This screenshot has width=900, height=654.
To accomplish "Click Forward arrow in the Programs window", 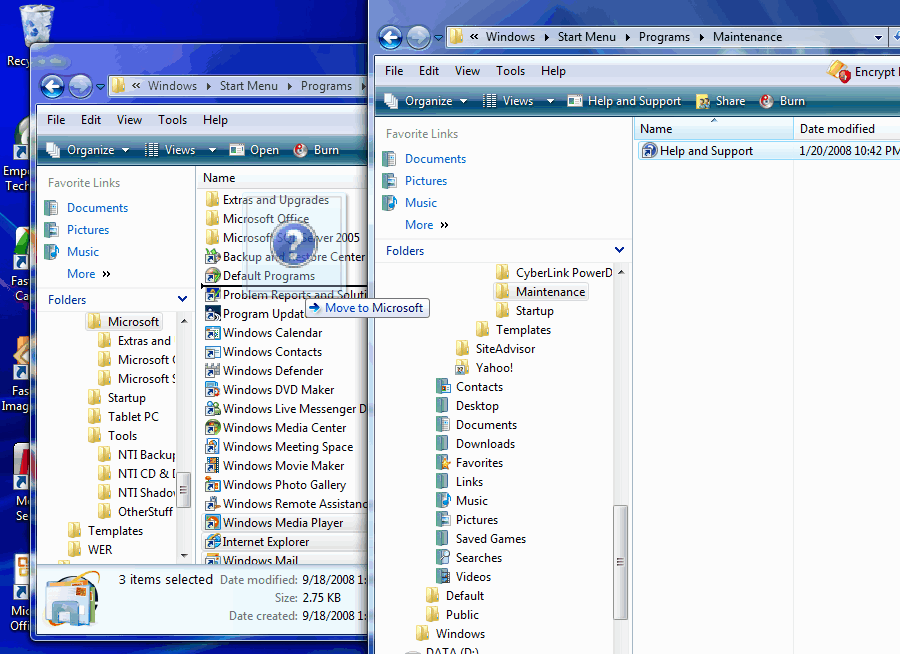I will (x=80, y=87).
